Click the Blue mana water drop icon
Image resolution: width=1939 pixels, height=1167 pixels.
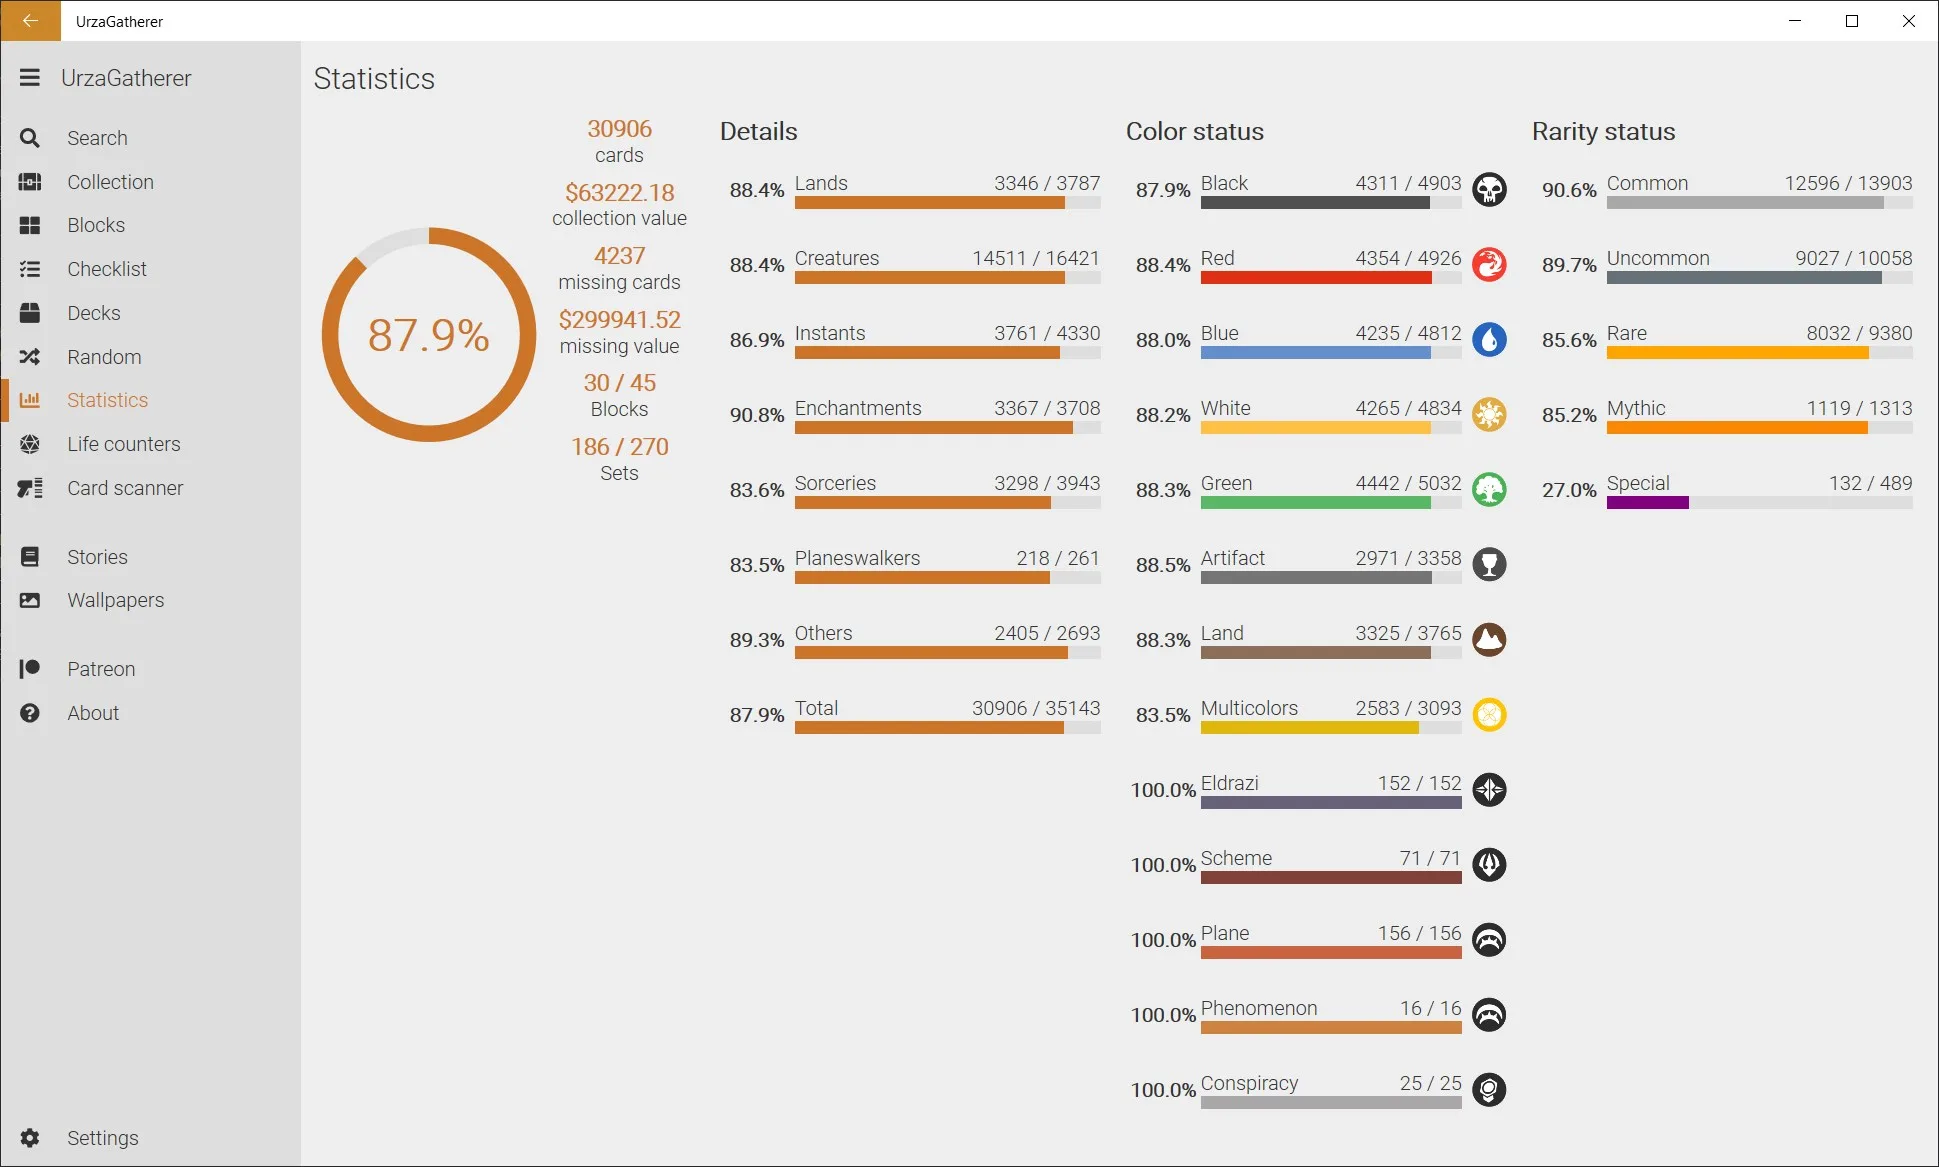[x=1489, y=340]
